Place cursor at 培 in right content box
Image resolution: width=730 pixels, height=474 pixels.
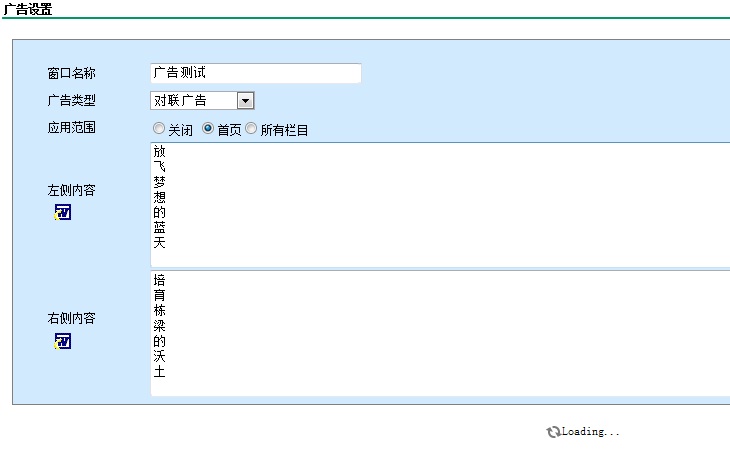[160, 281]
